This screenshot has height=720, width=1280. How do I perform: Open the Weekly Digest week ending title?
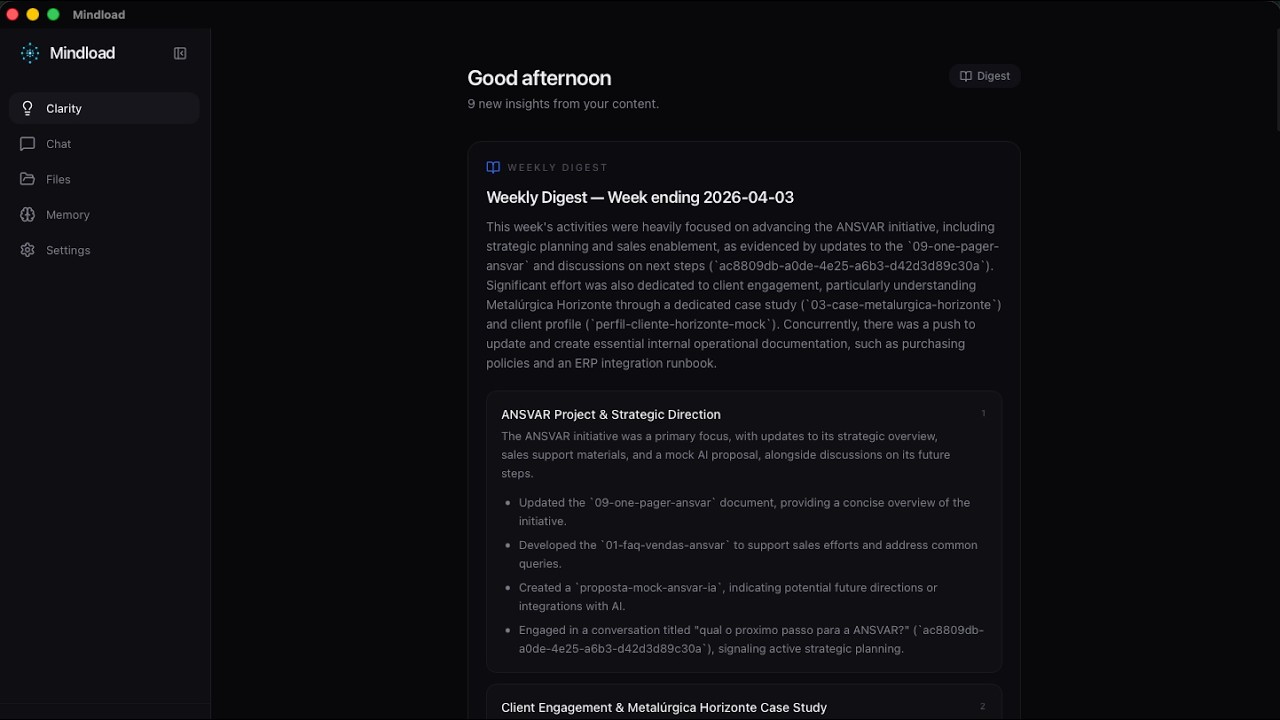coord(640,198)
